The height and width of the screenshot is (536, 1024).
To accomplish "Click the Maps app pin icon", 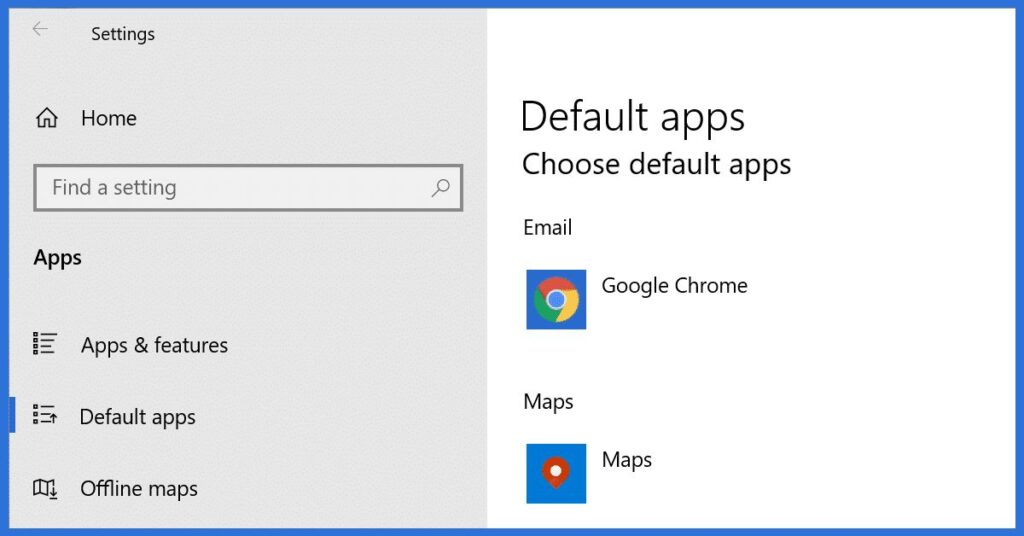I will click(x=556, y=473).
